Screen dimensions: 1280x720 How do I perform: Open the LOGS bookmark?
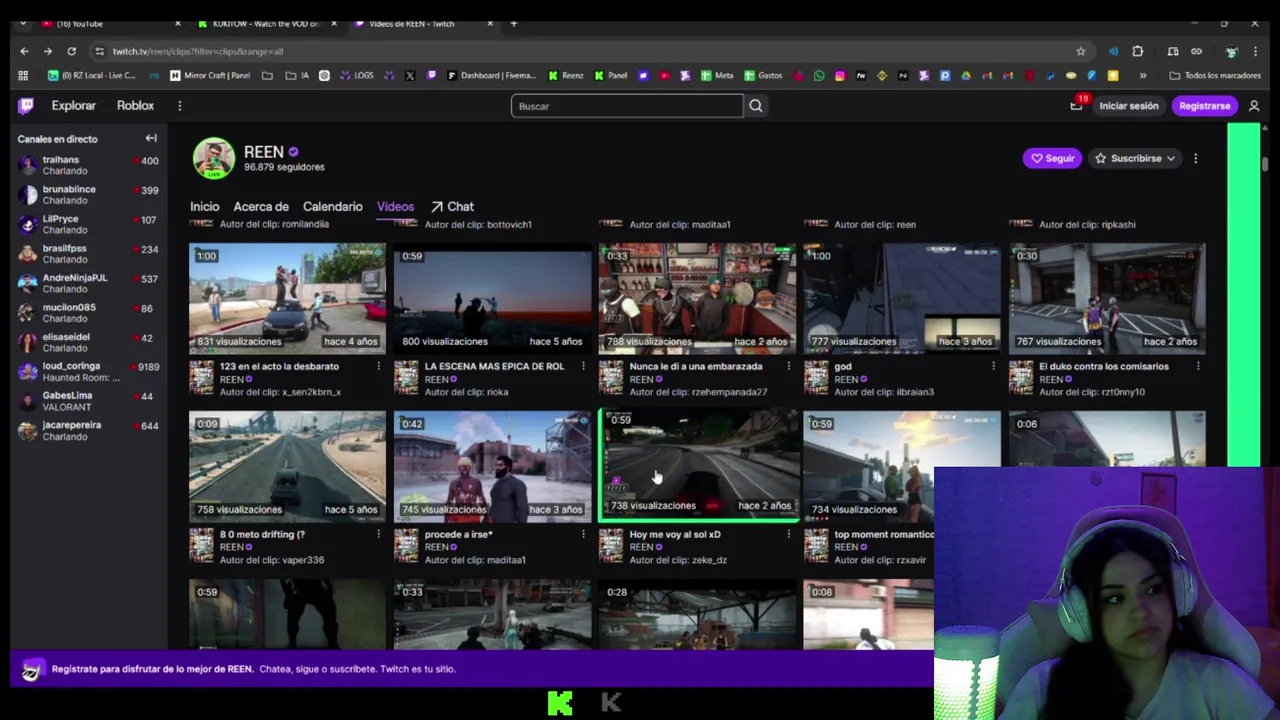pyautogui.click(x=357, y=75)
